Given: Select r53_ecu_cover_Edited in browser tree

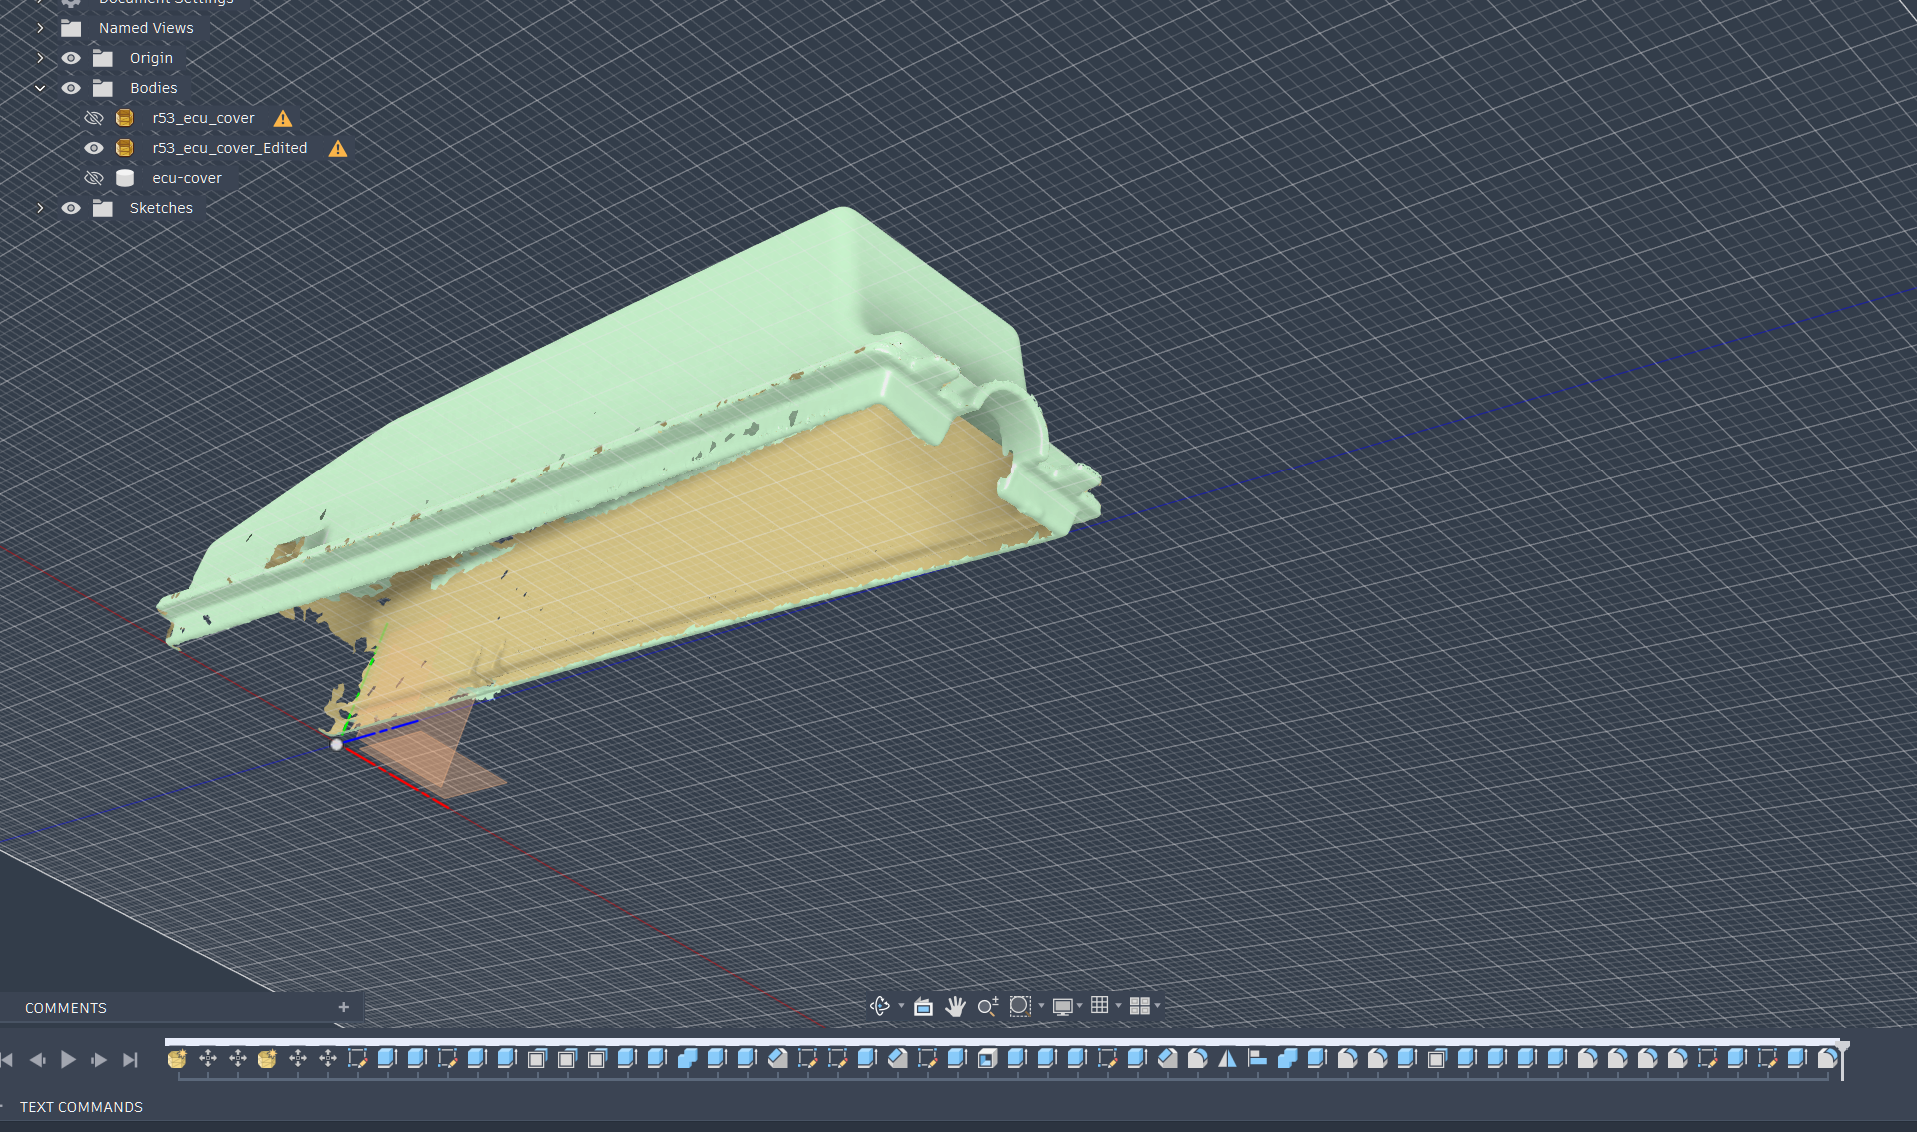Looking at the screenshot, I should tap(229, 148).
